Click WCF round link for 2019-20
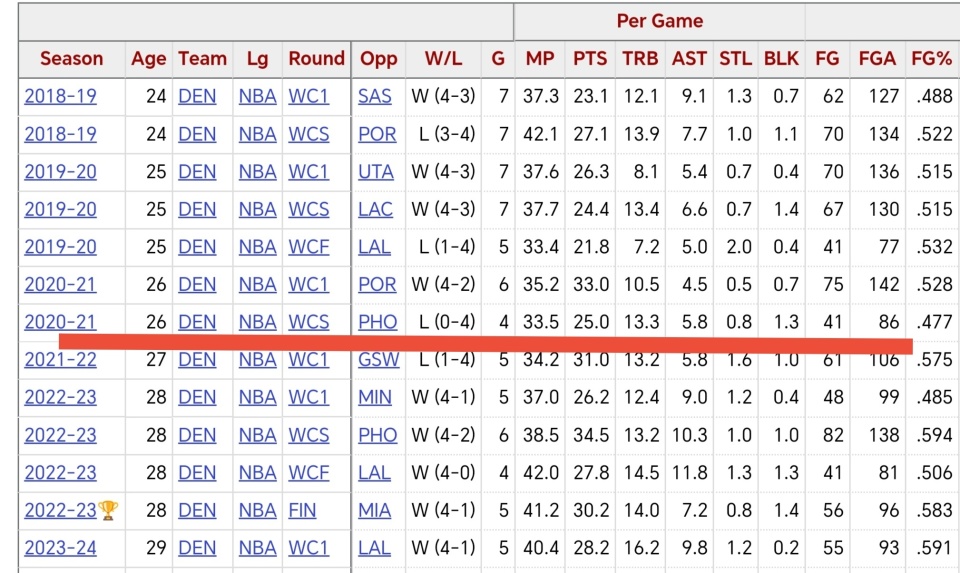 (308, 247)
